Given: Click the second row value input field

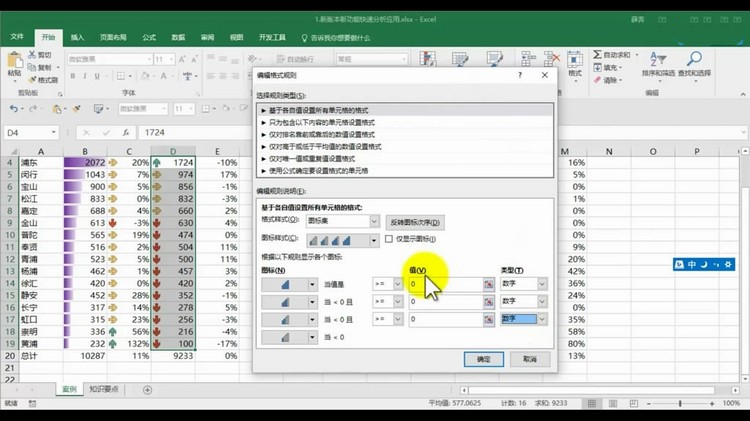Looking at the screenshot, I should point(446,302).
